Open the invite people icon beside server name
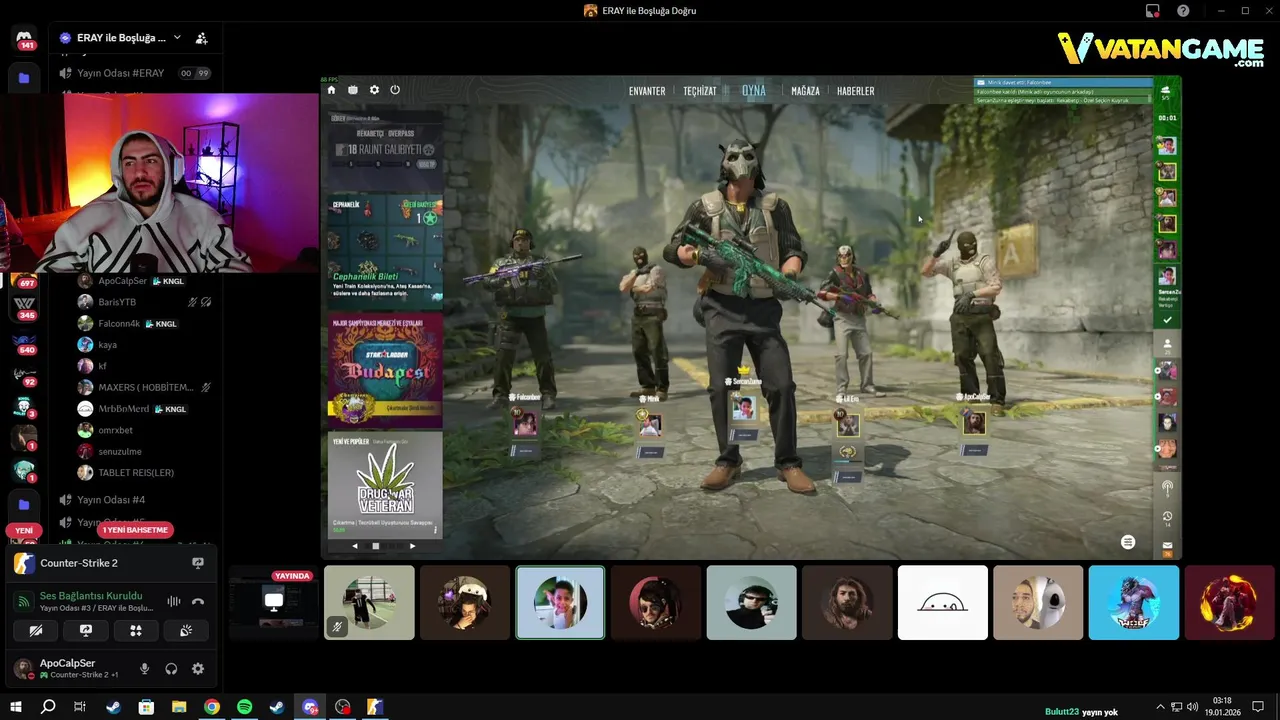The height and width of the screenshot is (720, 1280). [201, 38]
